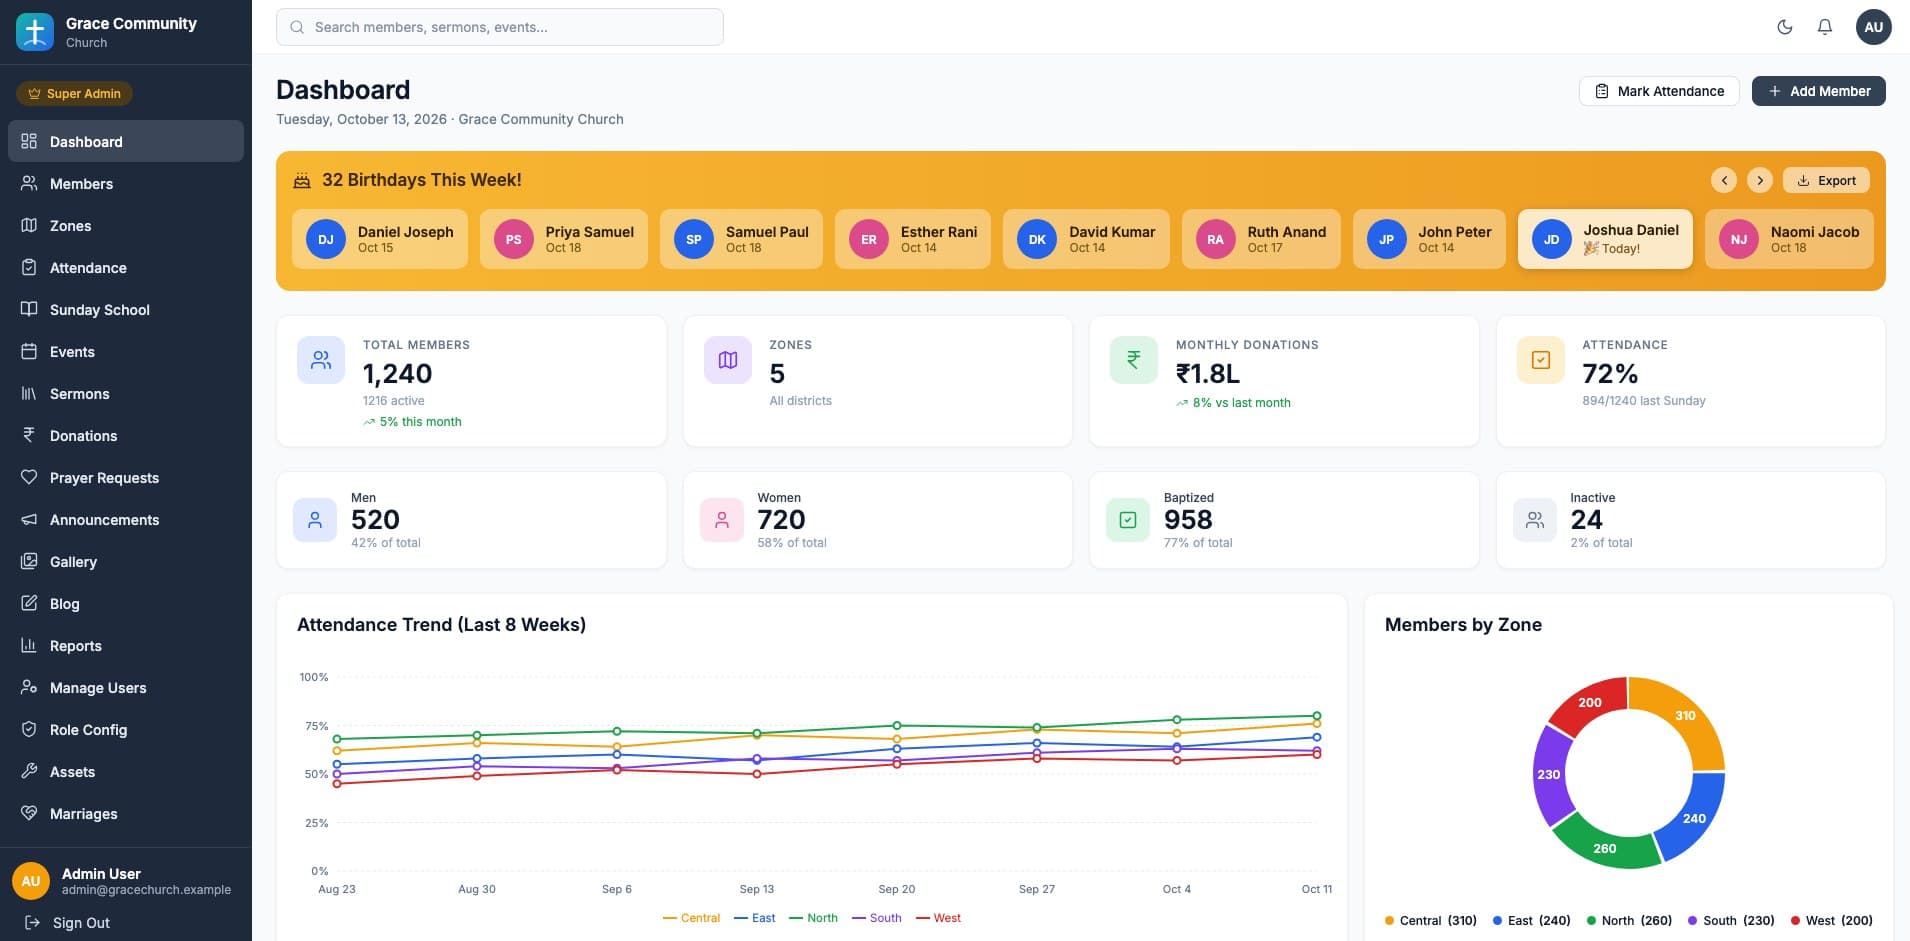Viewport: 1910px width, 941px height.
Task: Click the Inactive members icon
Action: pos(1535,520)
